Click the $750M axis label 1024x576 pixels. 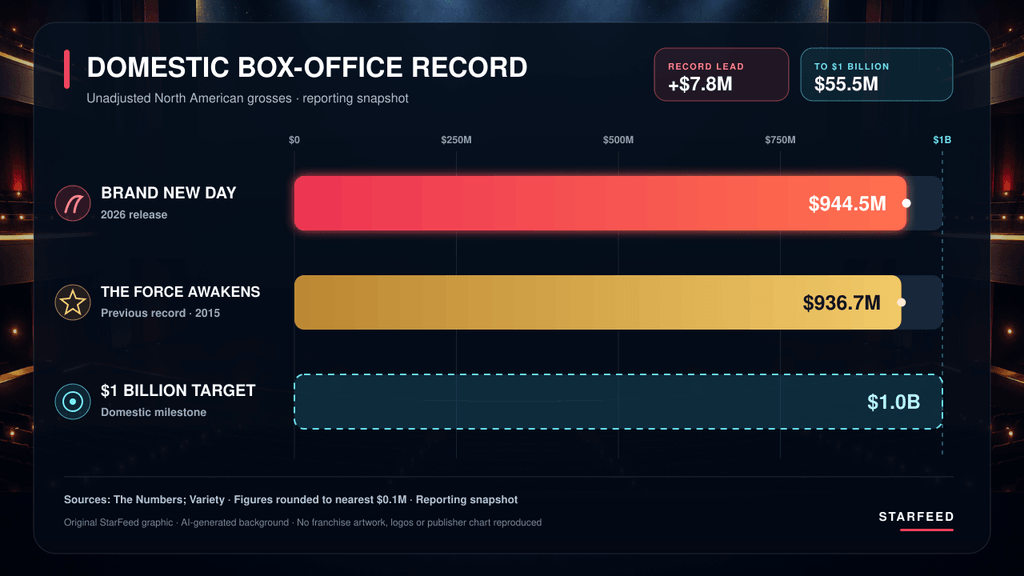tap(780, 140)
